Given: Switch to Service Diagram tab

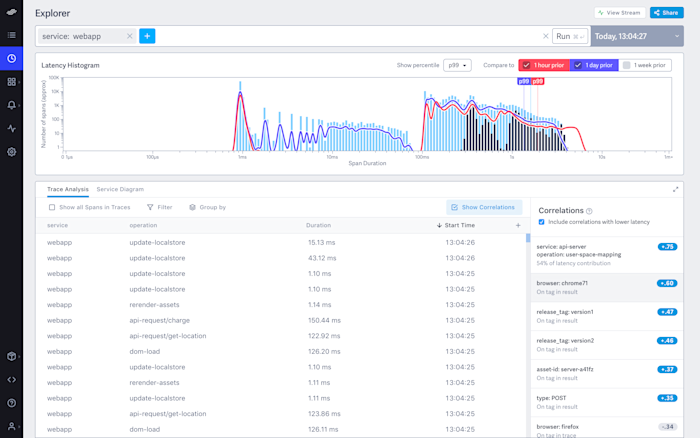Looking at the screenshot, I should 120,189.
